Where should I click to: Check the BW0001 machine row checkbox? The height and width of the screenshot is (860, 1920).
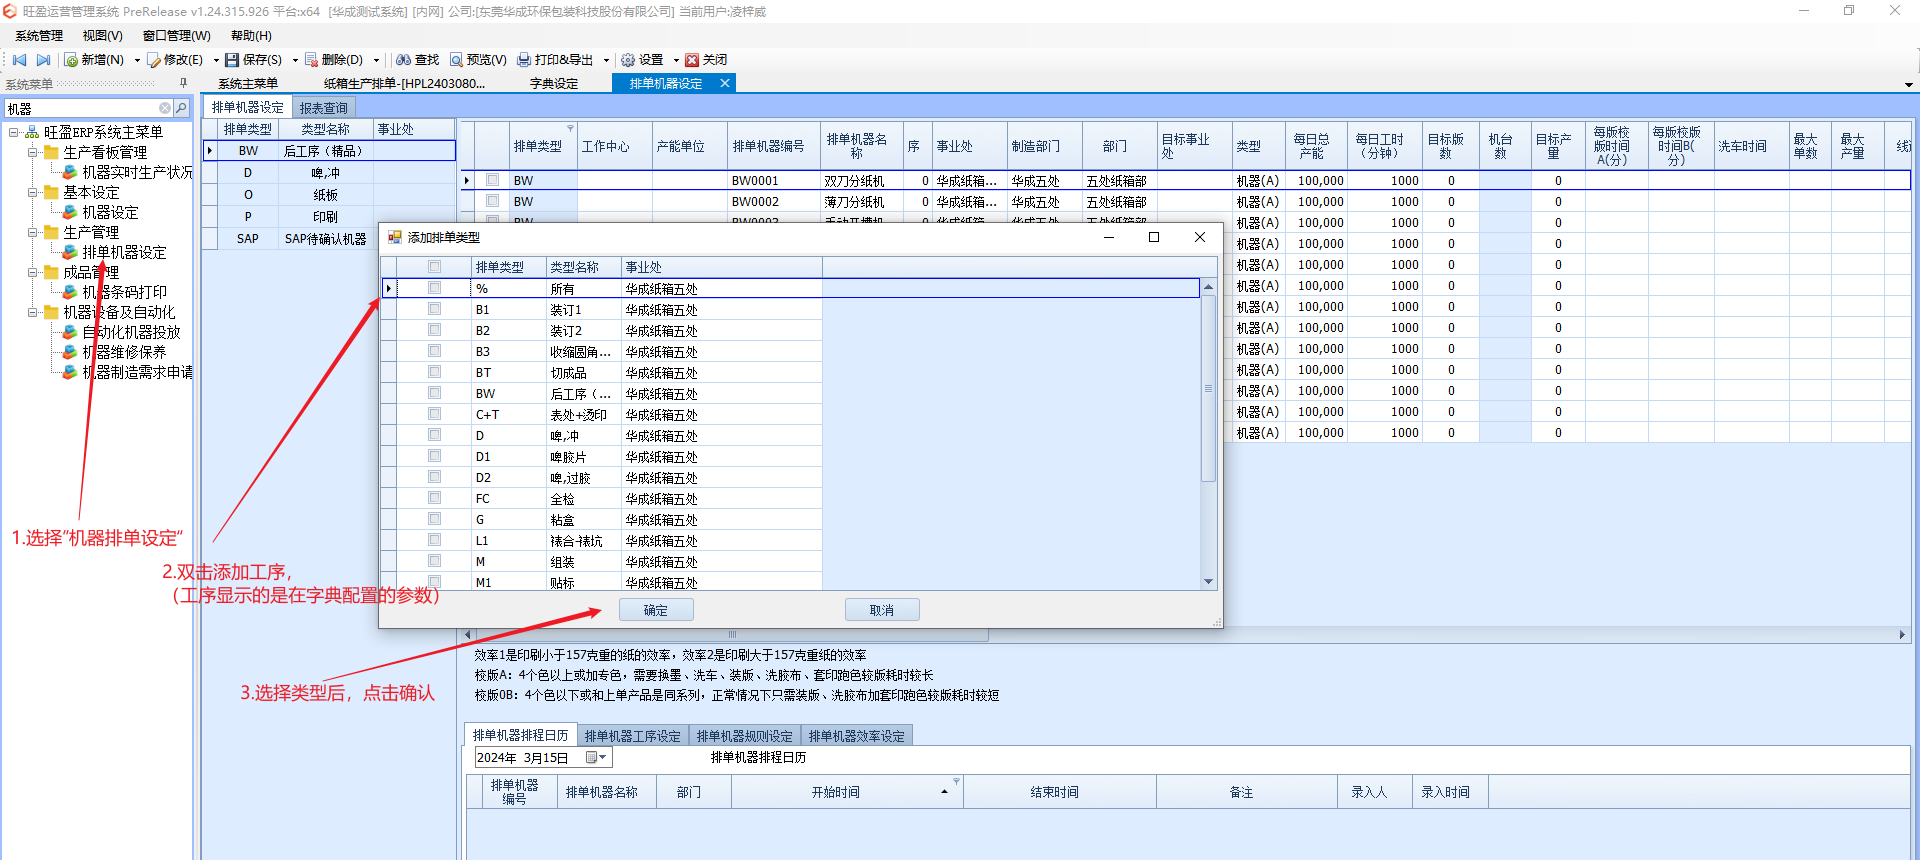point(492,180)
